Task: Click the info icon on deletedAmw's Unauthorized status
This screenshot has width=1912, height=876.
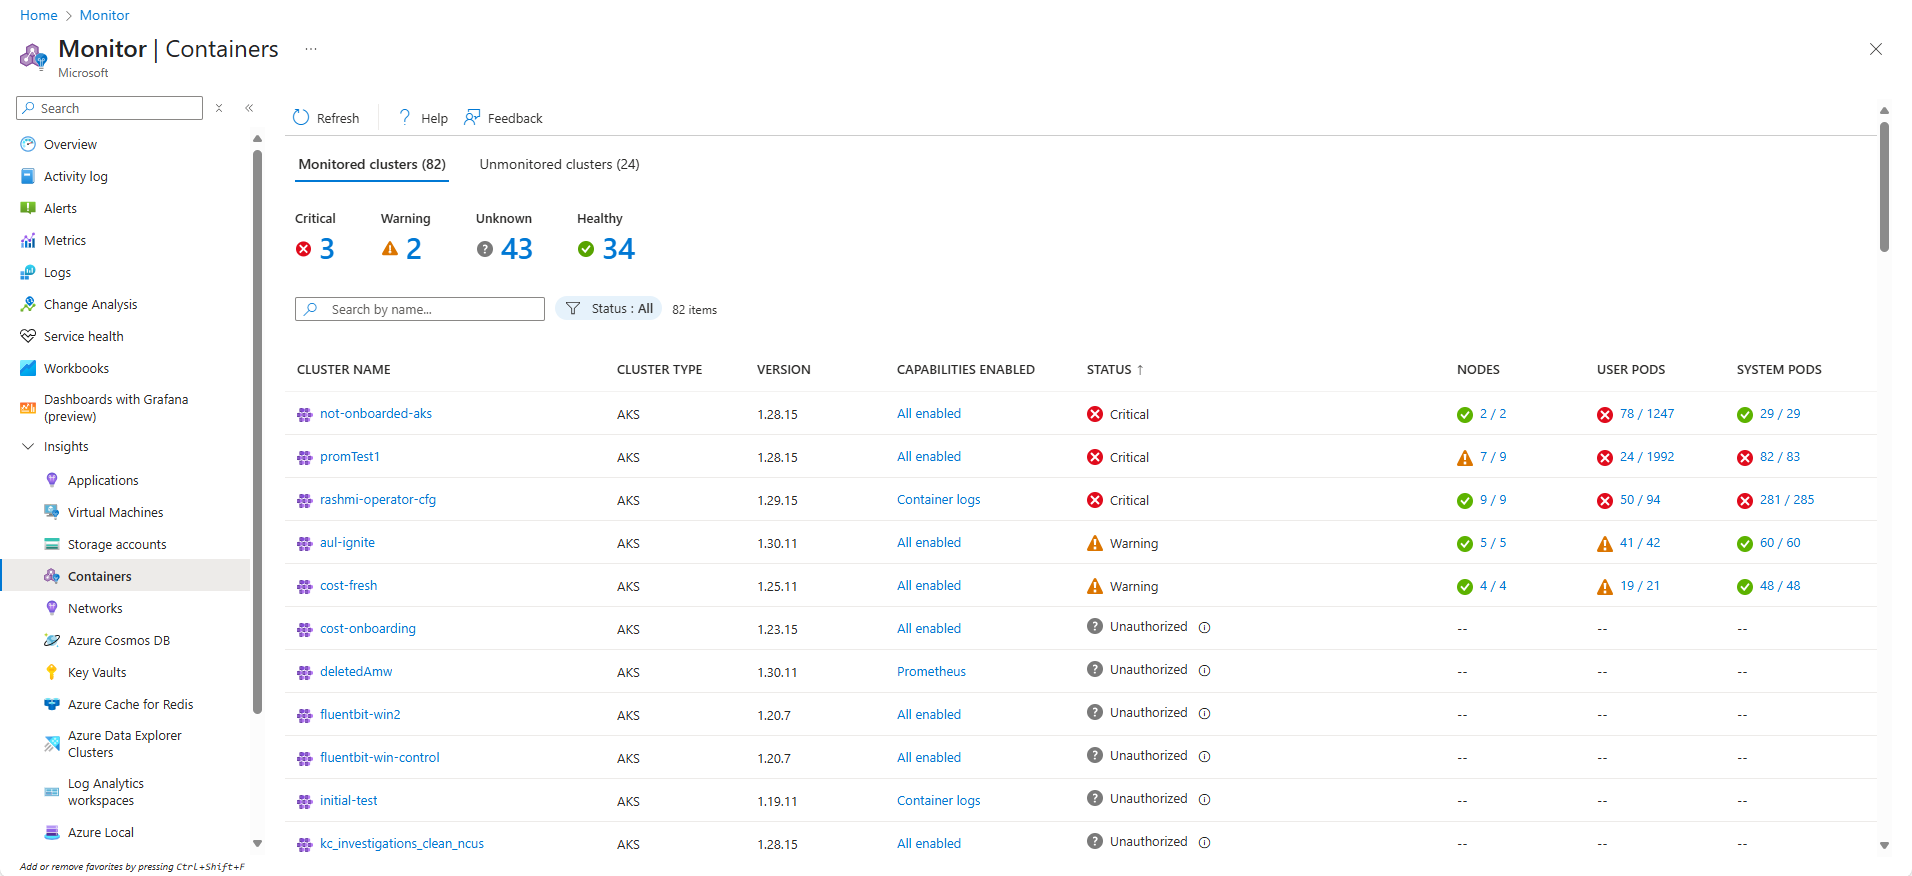Action: pos(1205,671)
